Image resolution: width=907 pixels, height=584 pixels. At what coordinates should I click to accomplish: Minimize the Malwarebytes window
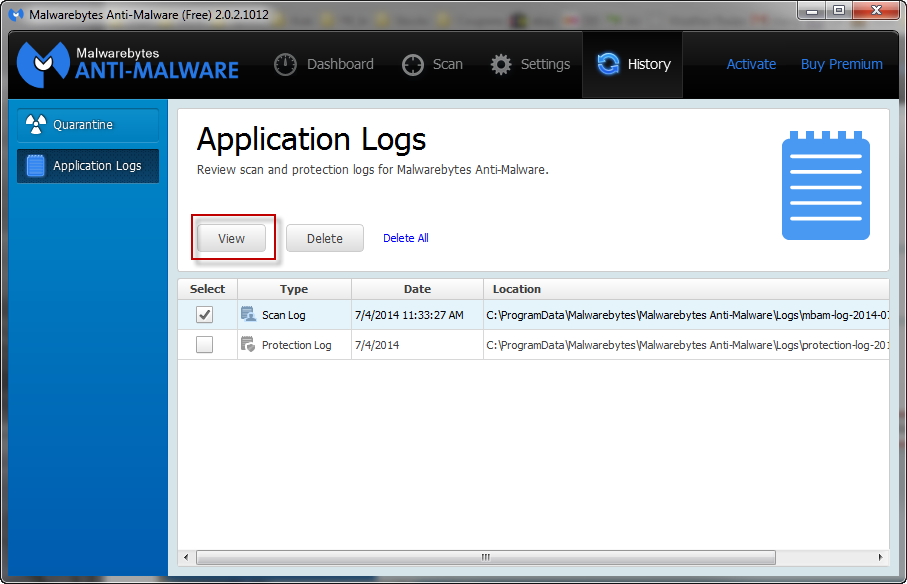(812, 10)
